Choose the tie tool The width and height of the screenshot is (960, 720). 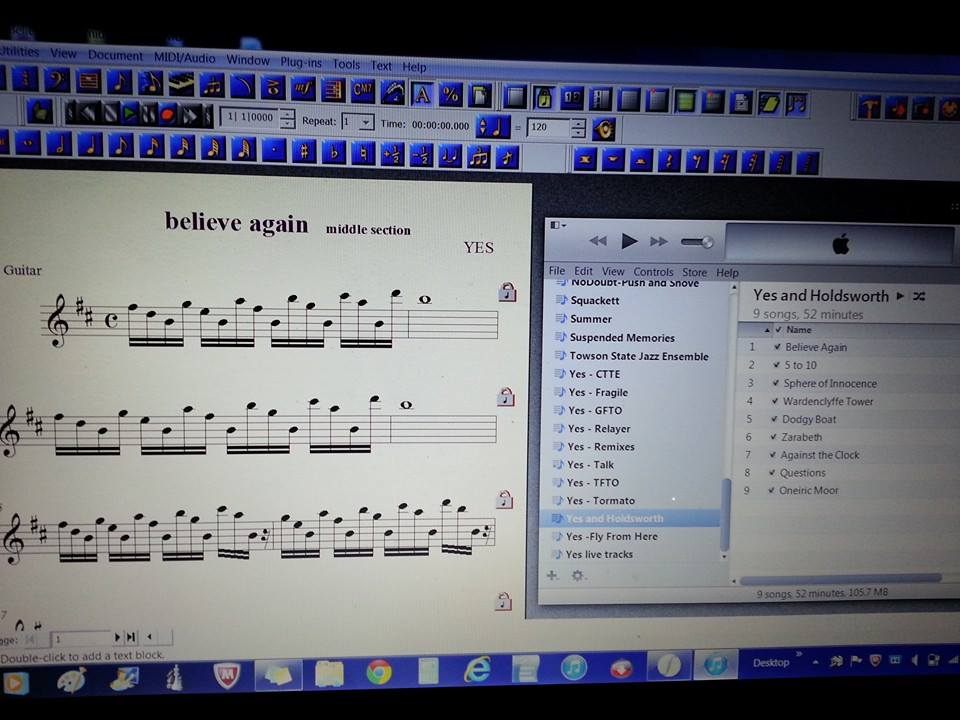pyautogui.click(x=450, y=157)
